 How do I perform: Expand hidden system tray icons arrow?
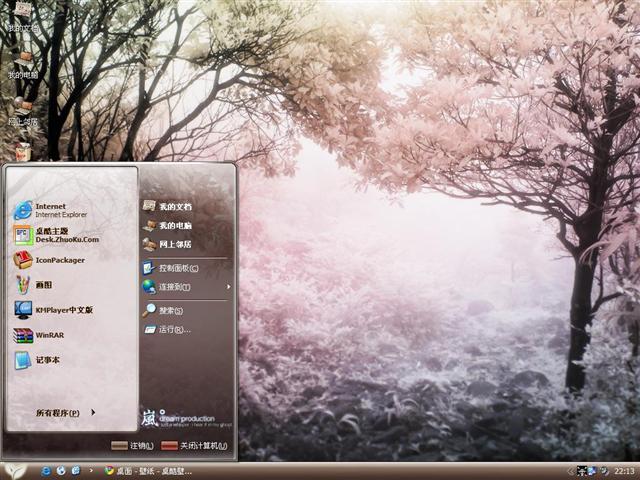coord(570,471)
